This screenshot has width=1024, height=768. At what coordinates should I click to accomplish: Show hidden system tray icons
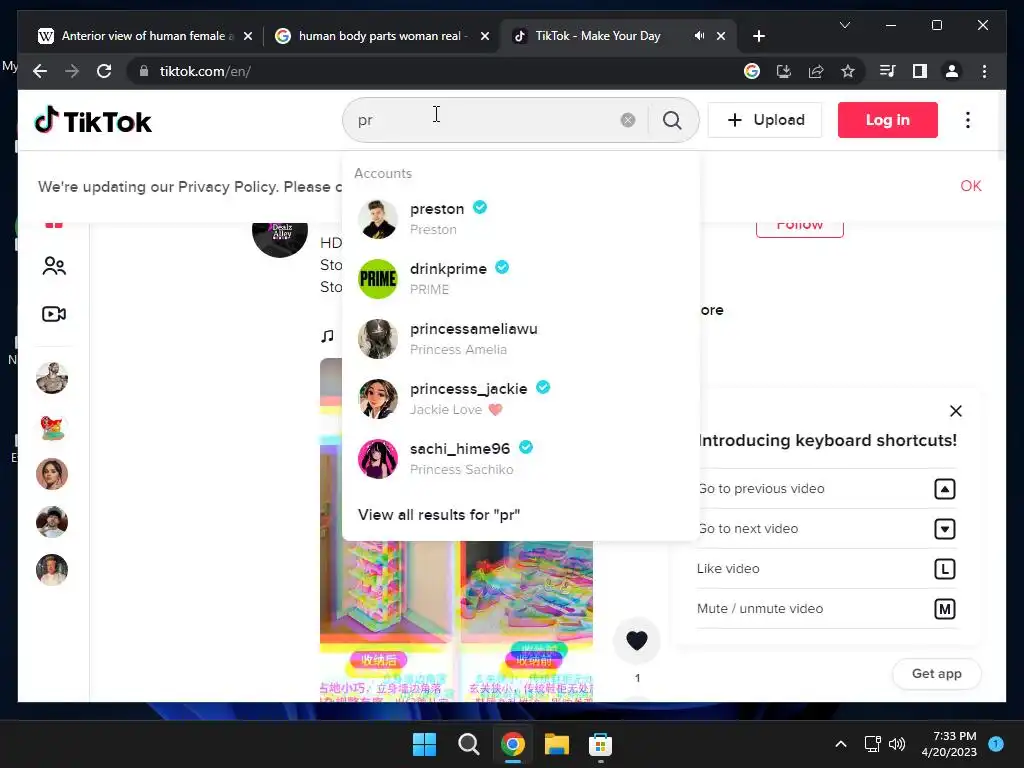click(x=841, y=744)
